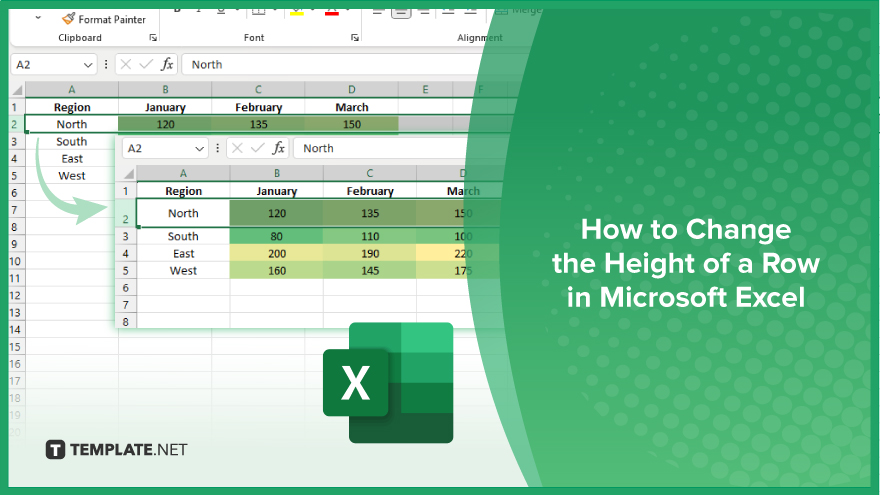Select column B header in front sheet
This screenshot has height=495, width=880.
coord(277,173)
